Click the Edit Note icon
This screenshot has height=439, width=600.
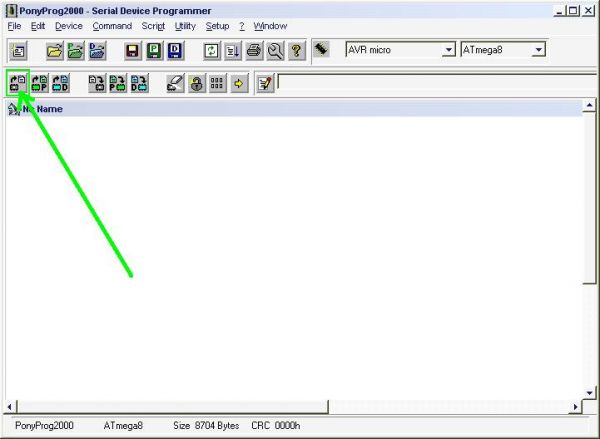264,84
